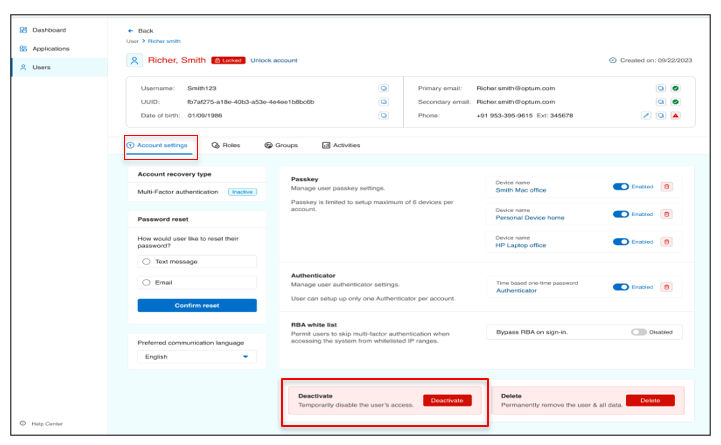Click the Applications sidebar icon
721x445 pixels.
click(x=23, y=49)
